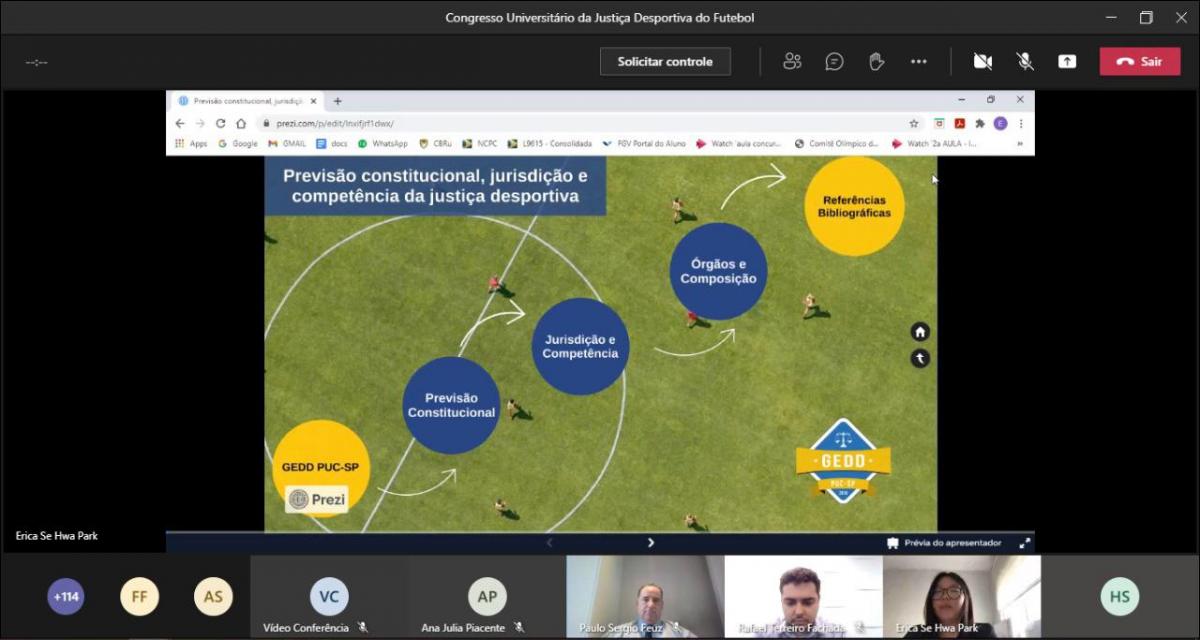Open the meeting chat icon
Viewport: 1200px width, 640px height.
pos(834,62)
